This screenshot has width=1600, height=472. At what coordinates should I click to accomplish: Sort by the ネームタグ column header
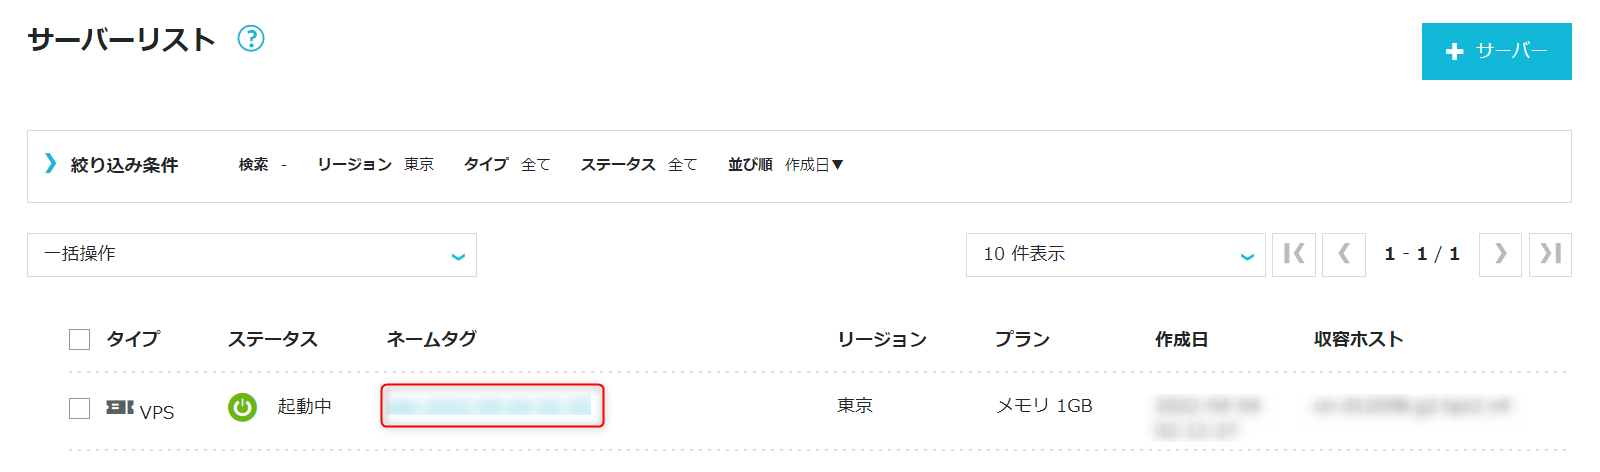(x=431, y=339)
